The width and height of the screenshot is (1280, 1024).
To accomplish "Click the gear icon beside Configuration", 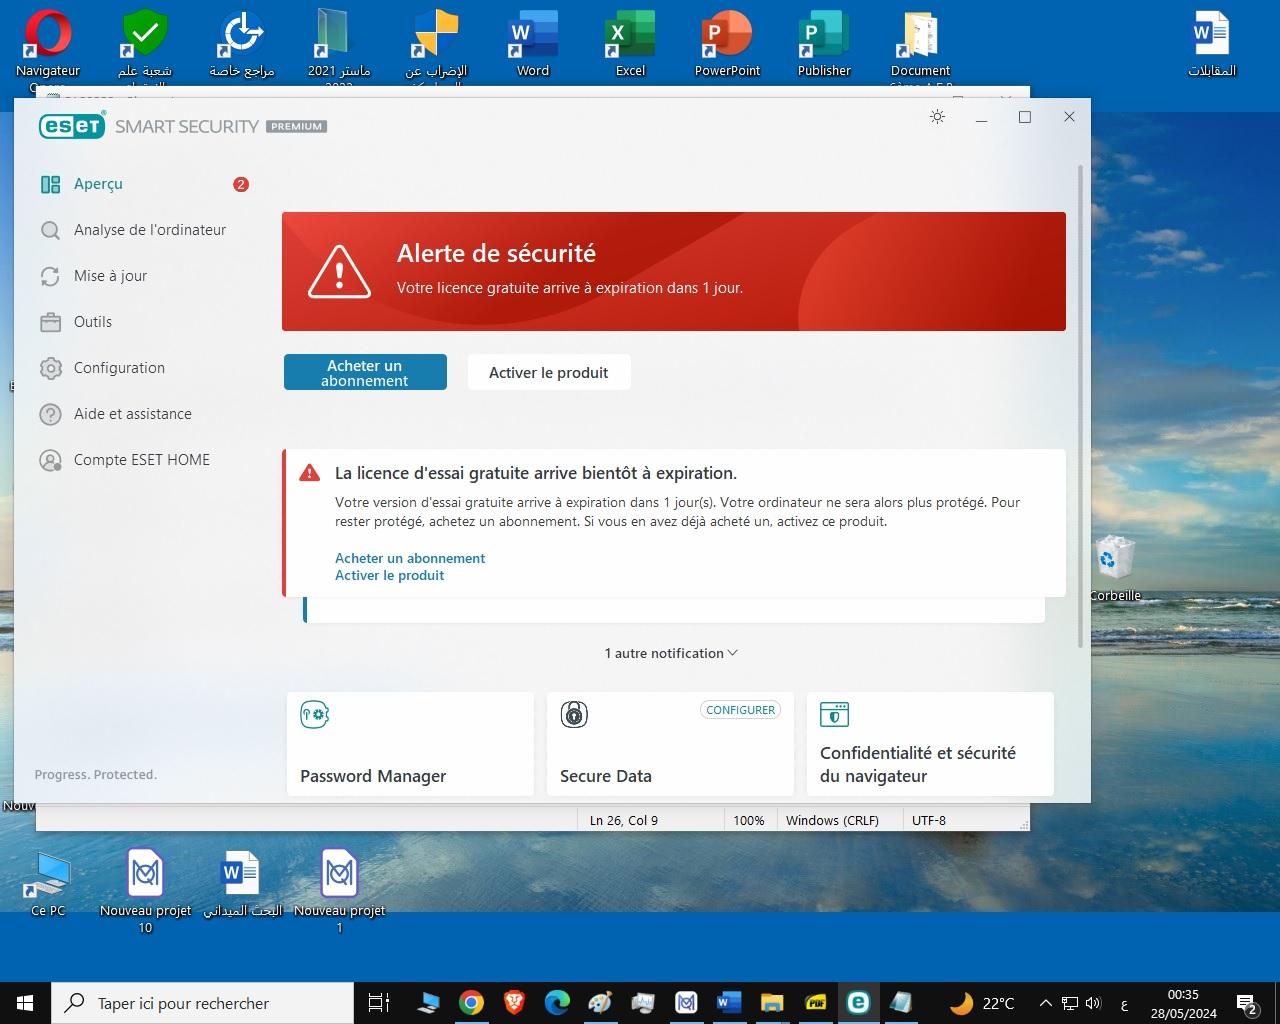I will point(50,368).
